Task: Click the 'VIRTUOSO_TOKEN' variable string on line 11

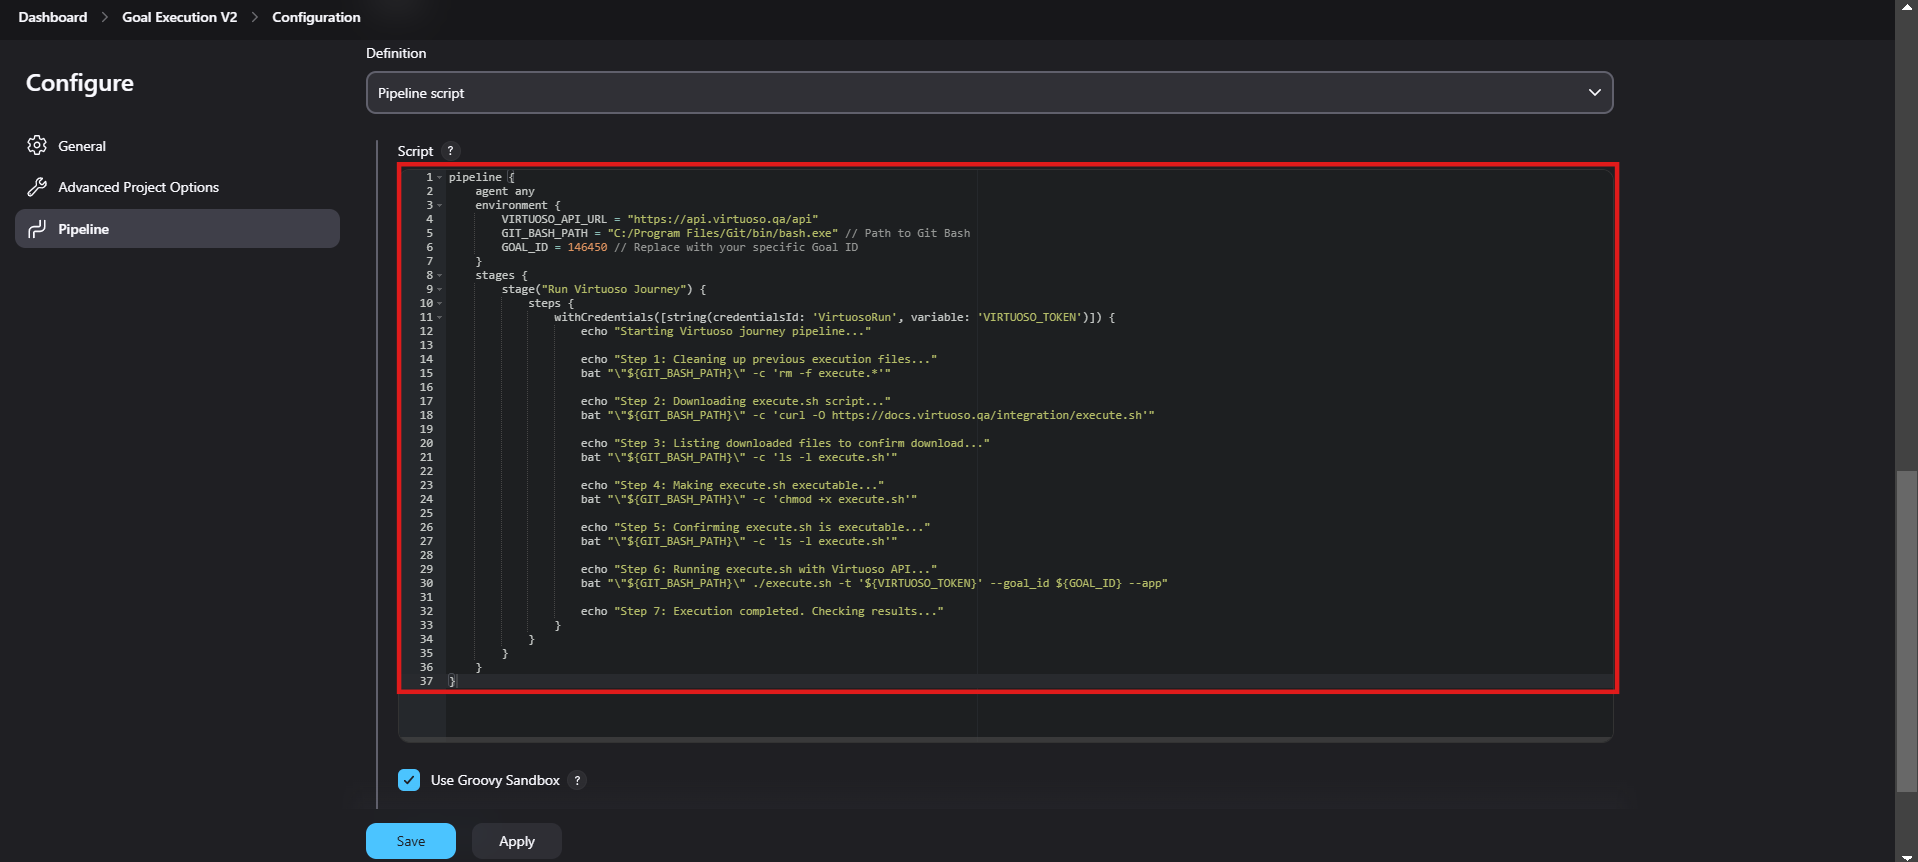Action: click(x=1030, y=317)
